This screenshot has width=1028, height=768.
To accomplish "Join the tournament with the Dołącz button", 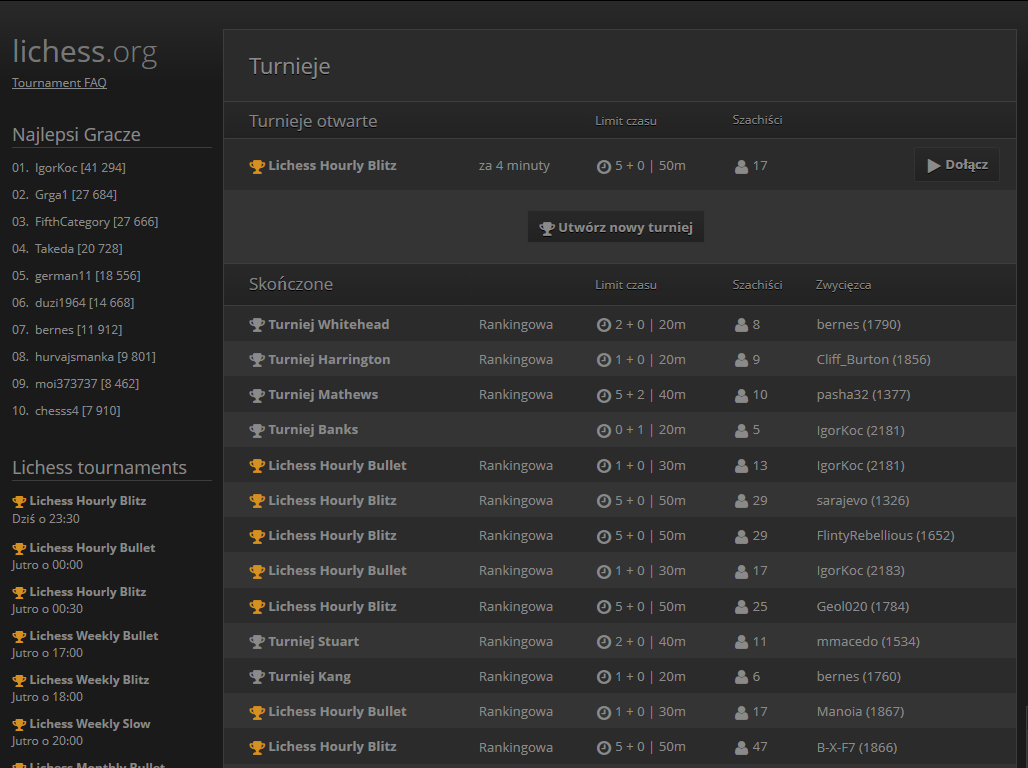I will click(957, 165).
